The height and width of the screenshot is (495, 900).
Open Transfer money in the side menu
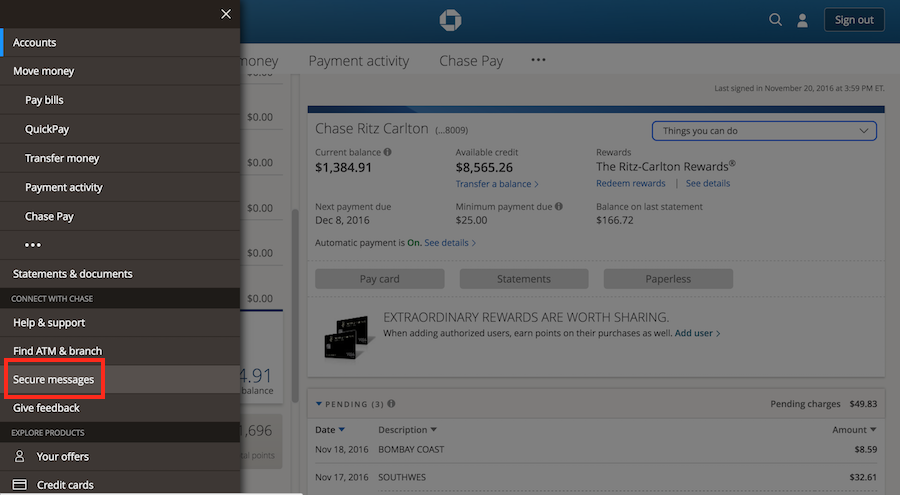(x=120, y=158)
